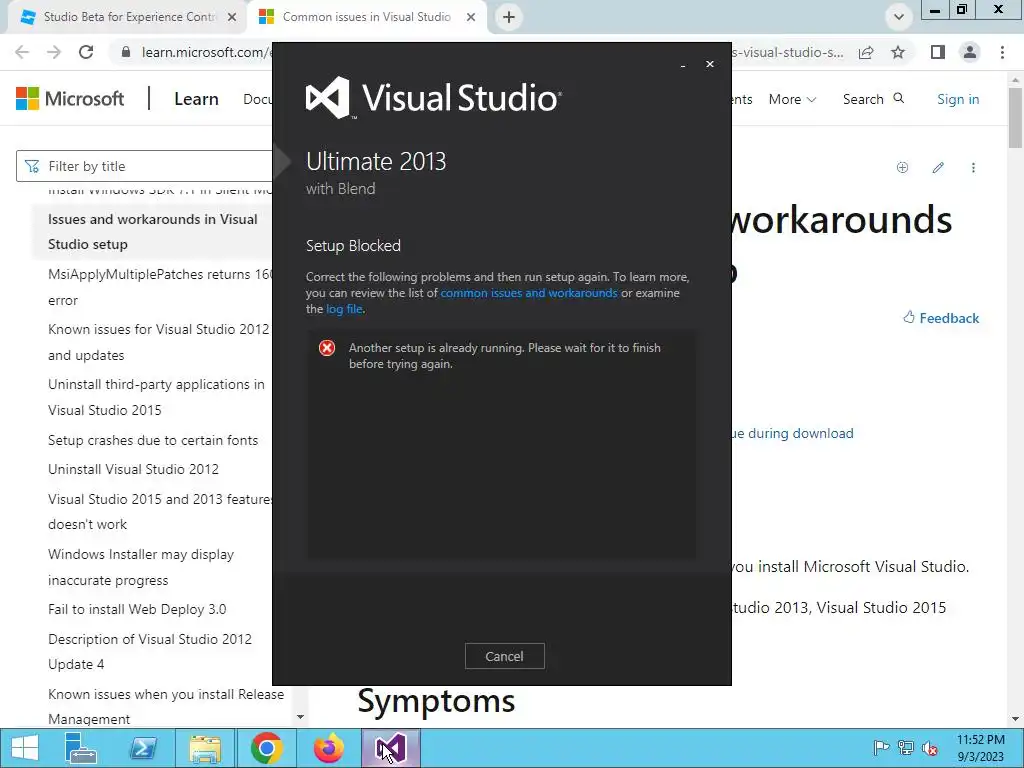Open the setup log file link
The width and height of the screenshot is (1024, 768).
(344, 309)
